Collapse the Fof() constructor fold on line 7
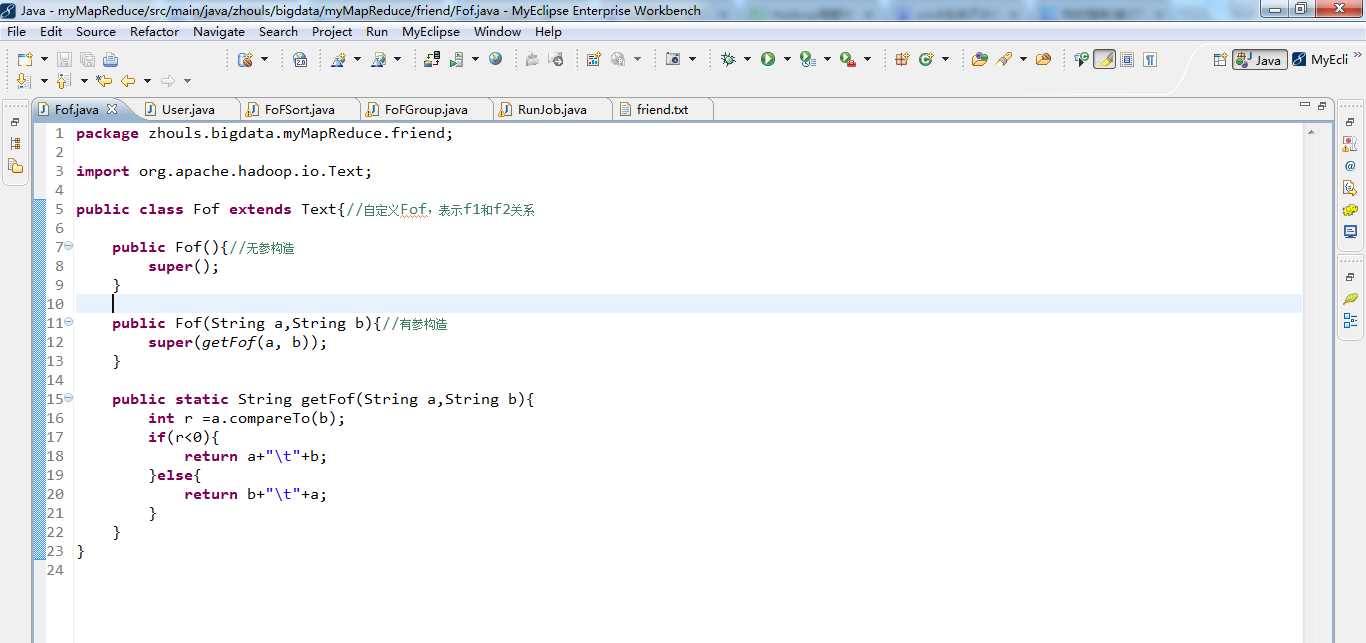The height and width of the screenshot is (643, 1366). pos(68,246)
